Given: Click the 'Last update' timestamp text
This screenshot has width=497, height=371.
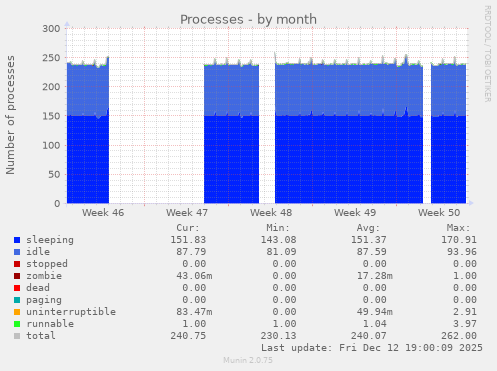Looking at the screenshot, I should tap(372, 348).
